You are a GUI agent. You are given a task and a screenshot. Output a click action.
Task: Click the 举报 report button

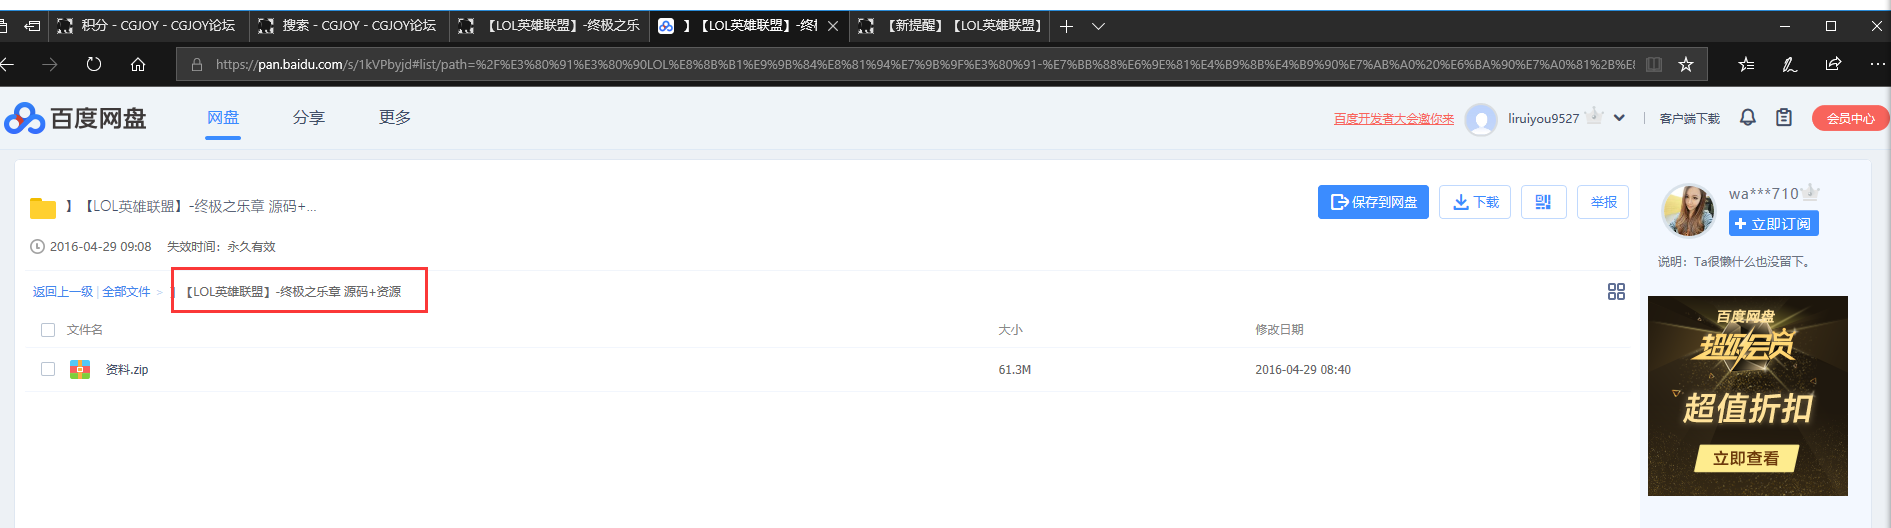(1603, 202)
